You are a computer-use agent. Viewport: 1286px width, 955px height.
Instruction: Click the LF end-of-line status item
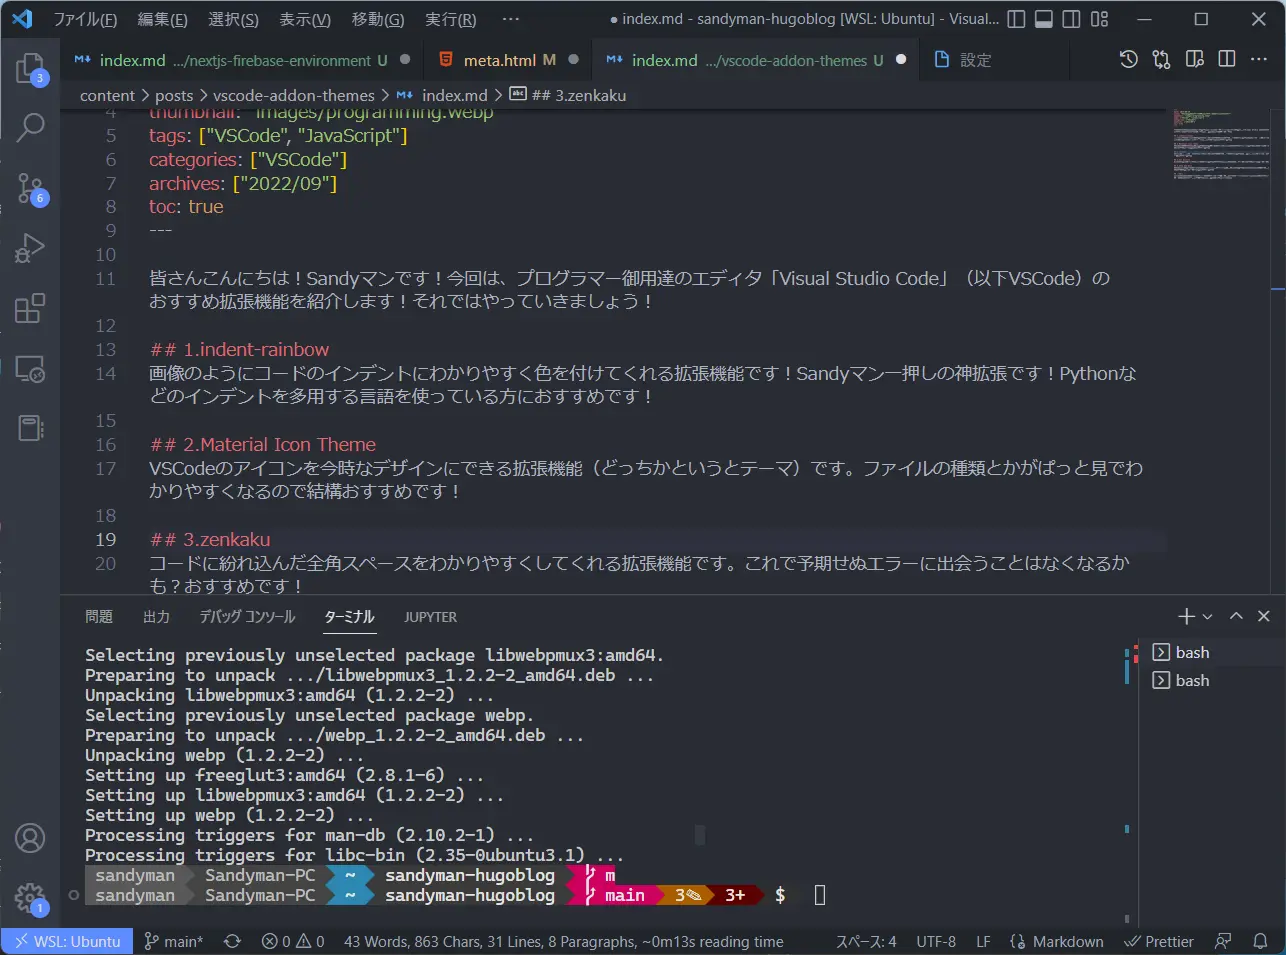(983, 941)
